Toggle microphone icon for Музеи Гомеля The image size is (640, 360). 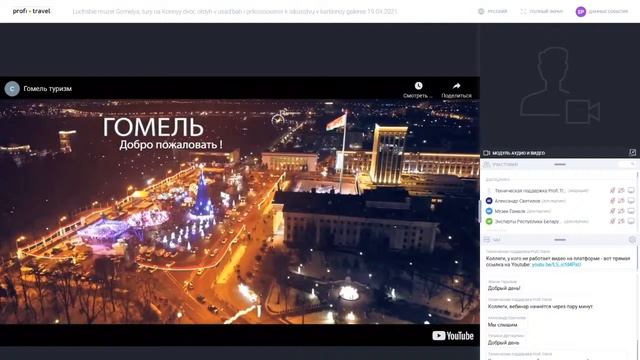coord(612,211)
